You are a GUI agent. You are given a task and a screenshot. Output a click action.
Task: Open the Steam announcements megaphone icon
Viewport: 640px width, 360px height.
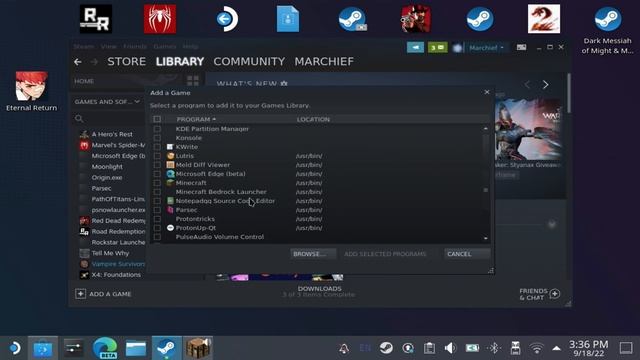tap(416, 48)
